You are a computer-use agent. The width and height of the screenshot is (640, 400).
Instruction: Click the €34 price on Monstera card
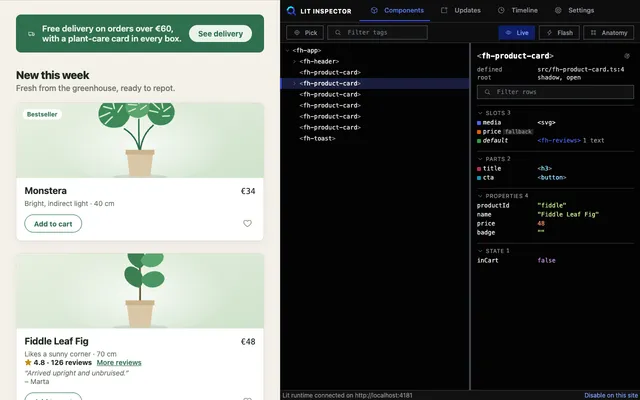248,191
